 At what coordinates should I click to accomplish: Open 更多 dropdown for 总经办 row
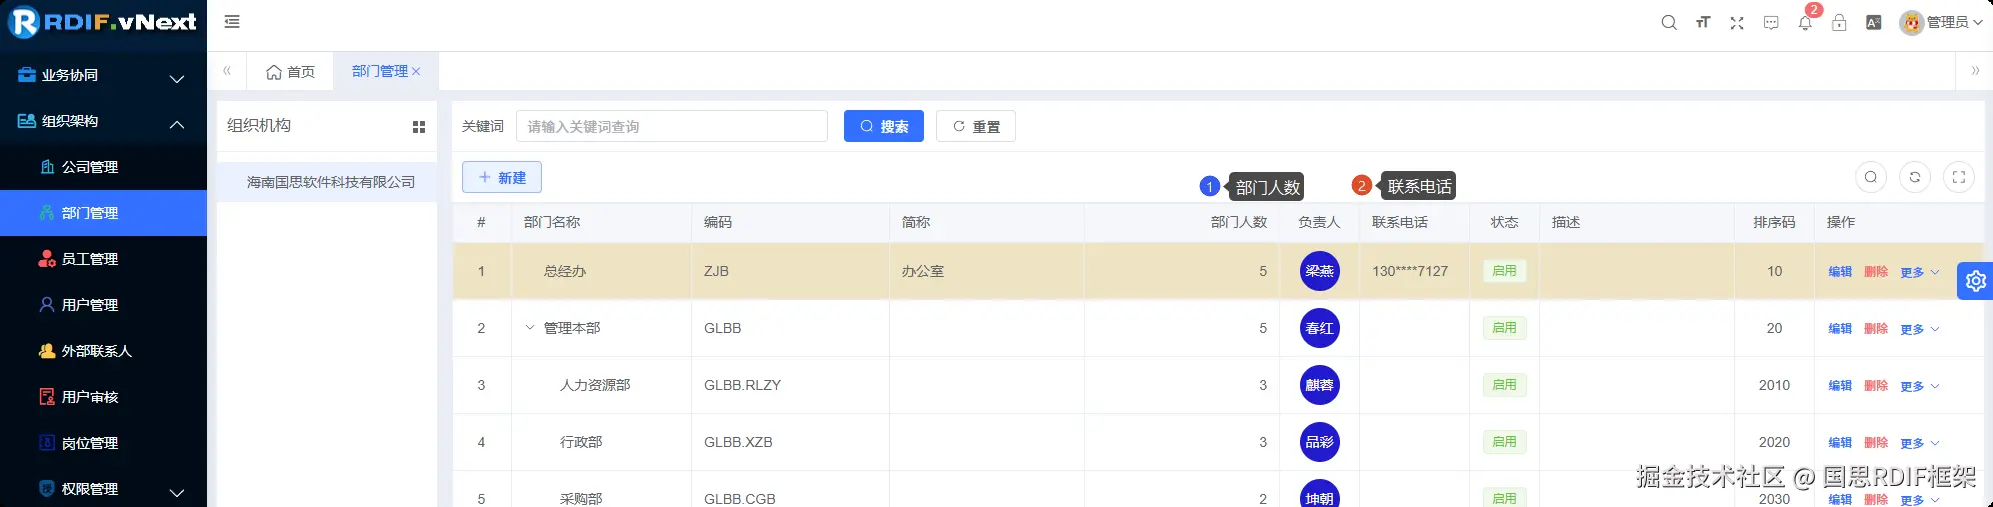click(x=1920, y=272)
